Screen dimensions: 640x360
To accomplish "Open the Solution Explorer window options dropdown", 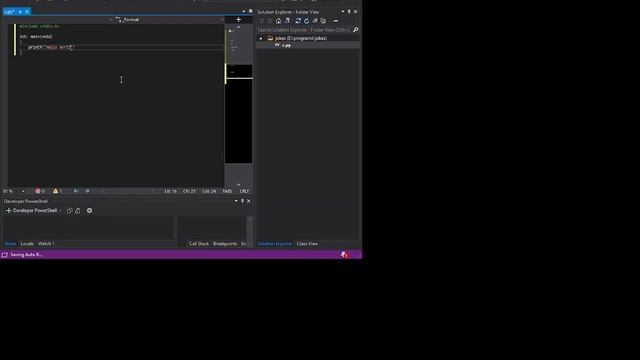I will [x=343, y=12].
